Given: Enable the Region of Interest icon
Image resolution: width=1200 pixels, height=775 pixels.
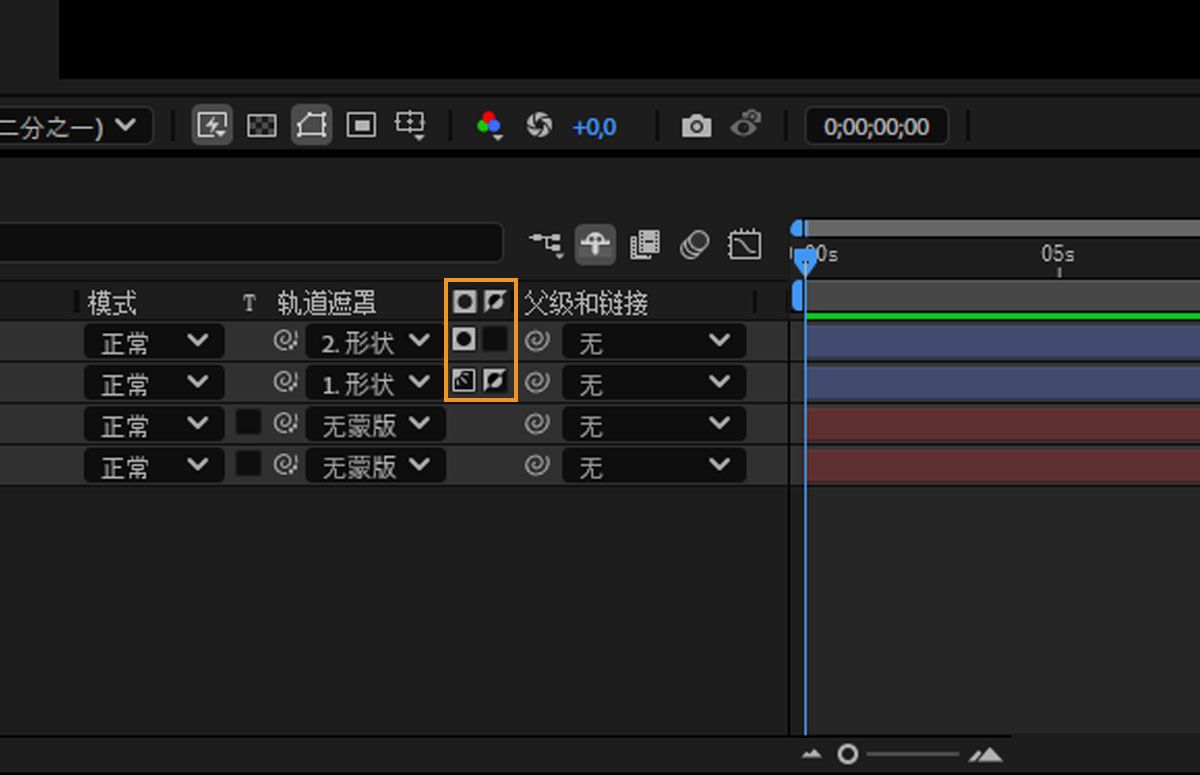Looking at the screenshot, I should [361, 126].
